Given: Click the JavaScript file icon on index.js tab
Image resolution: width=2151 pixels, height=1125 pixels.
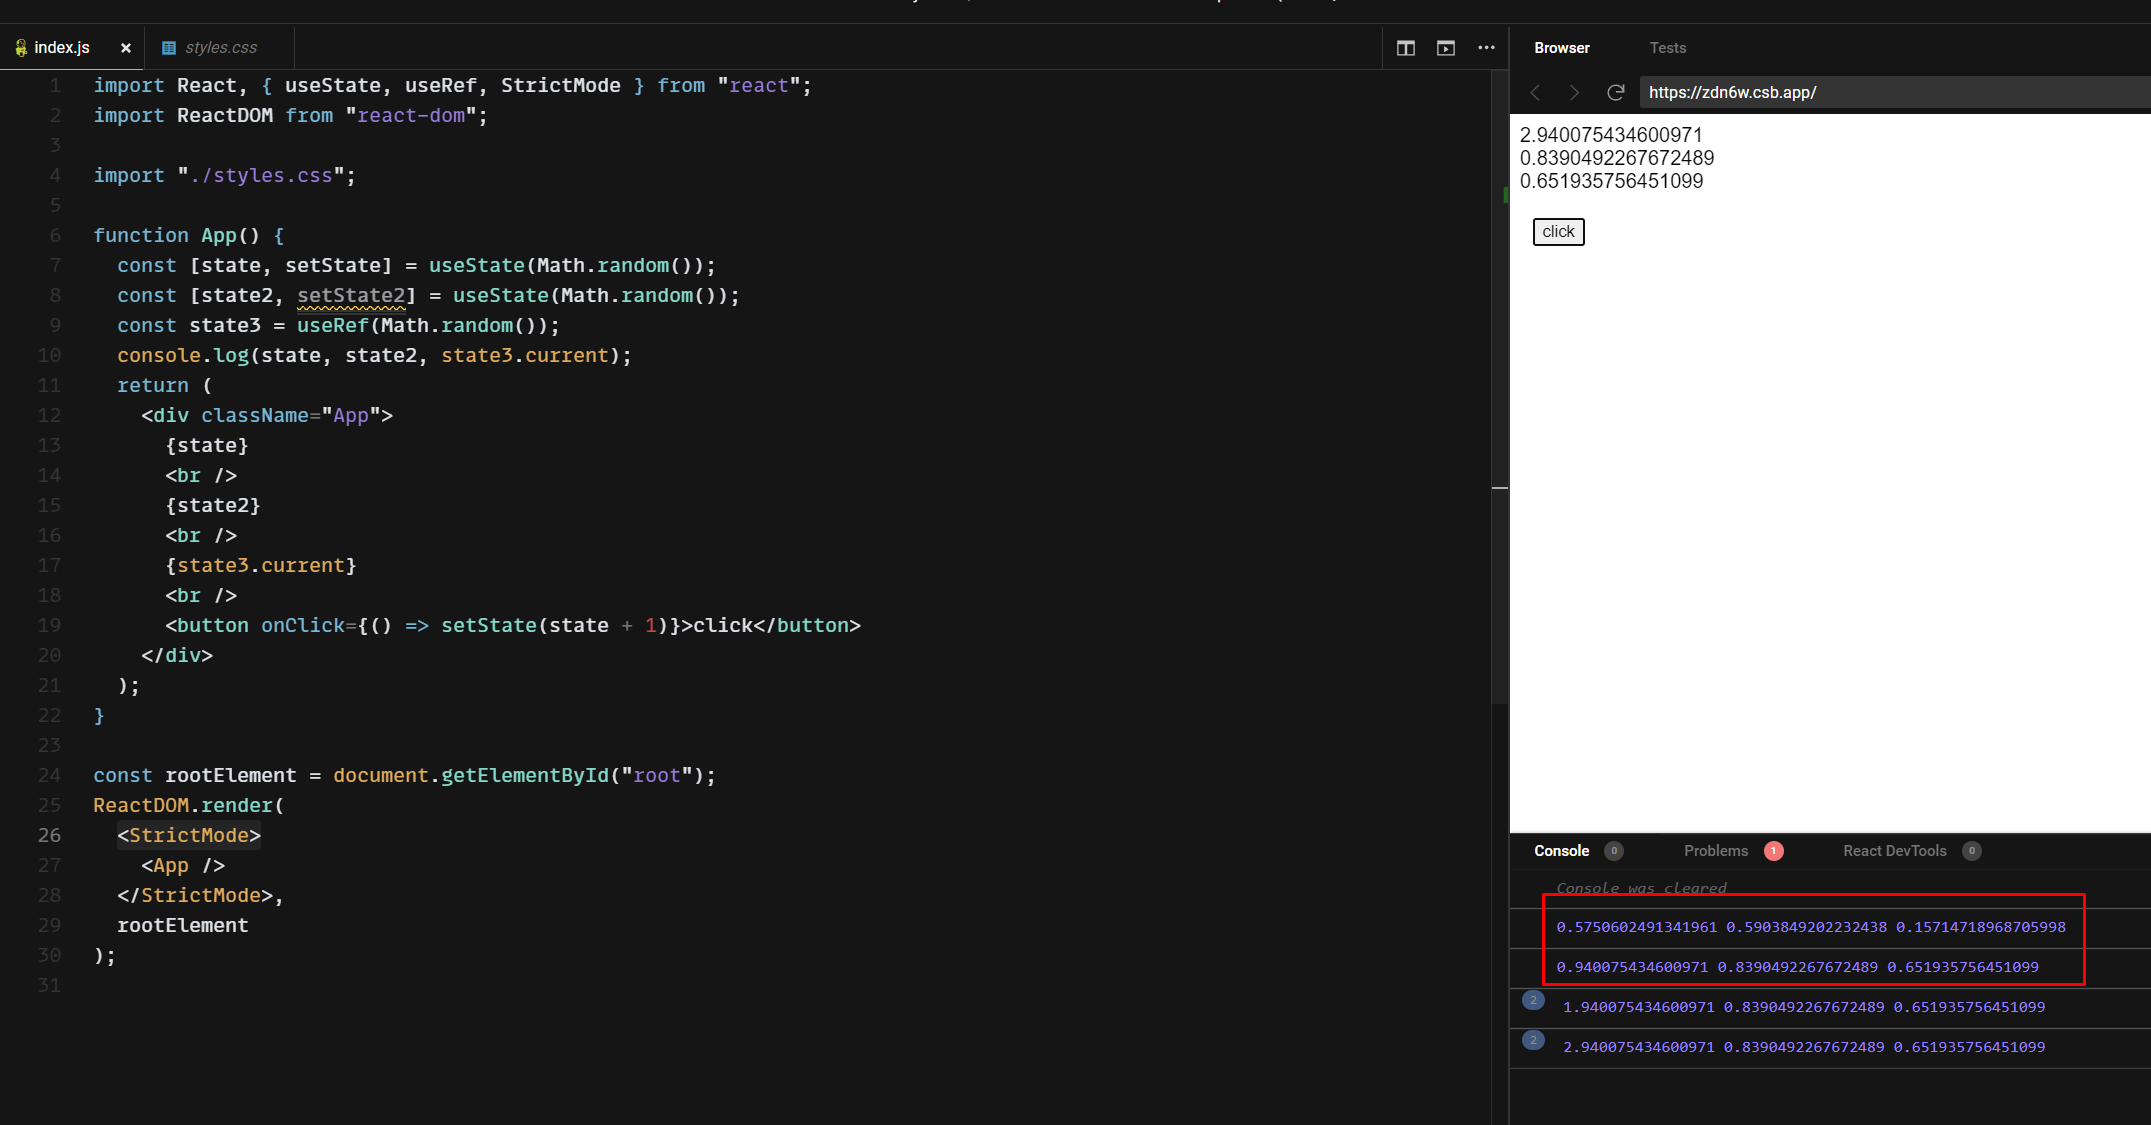Looking at the screenshot, I should pyautogui.click(x=20, y=46).
